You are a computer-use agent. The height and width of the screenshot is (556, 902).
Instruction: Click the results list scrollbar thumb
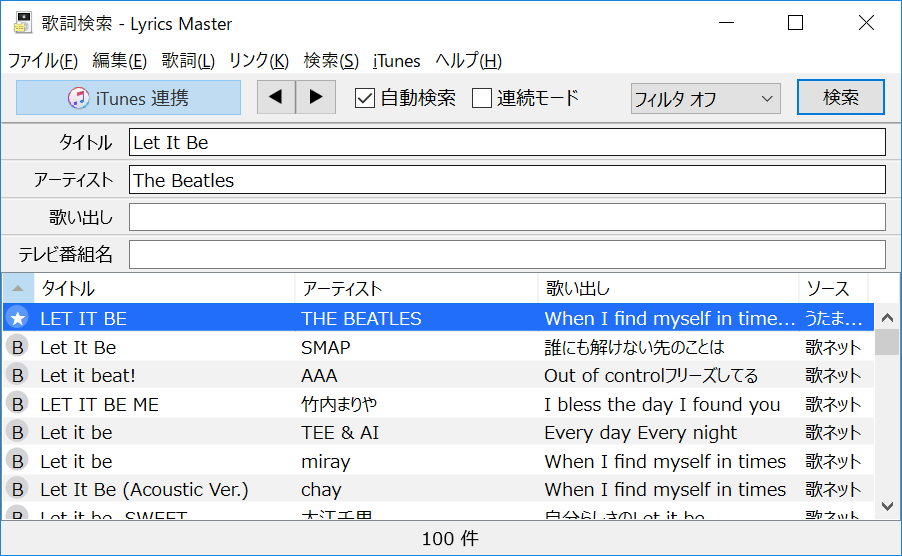point(887,343)
